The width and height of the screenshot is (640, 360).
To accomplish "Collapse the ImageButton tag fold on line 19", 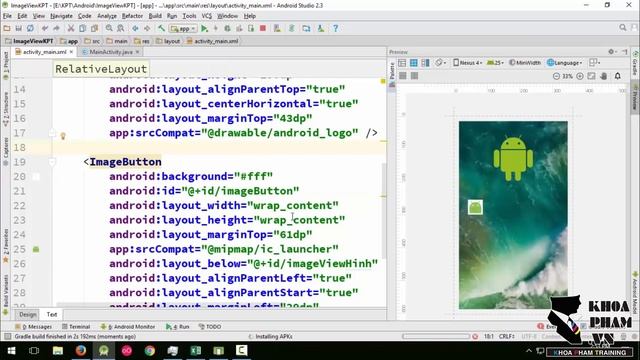I will click(x=52, y=162).
